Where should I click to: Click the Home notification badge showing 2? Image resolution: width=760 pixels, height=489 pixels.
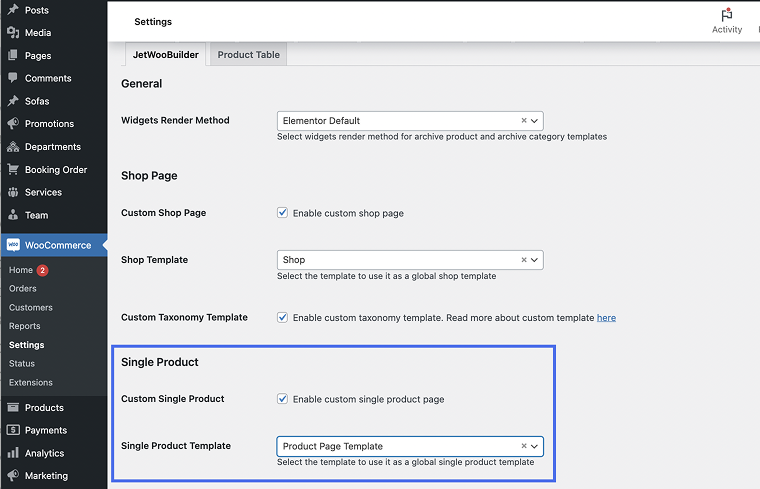(x=43, y=270)
